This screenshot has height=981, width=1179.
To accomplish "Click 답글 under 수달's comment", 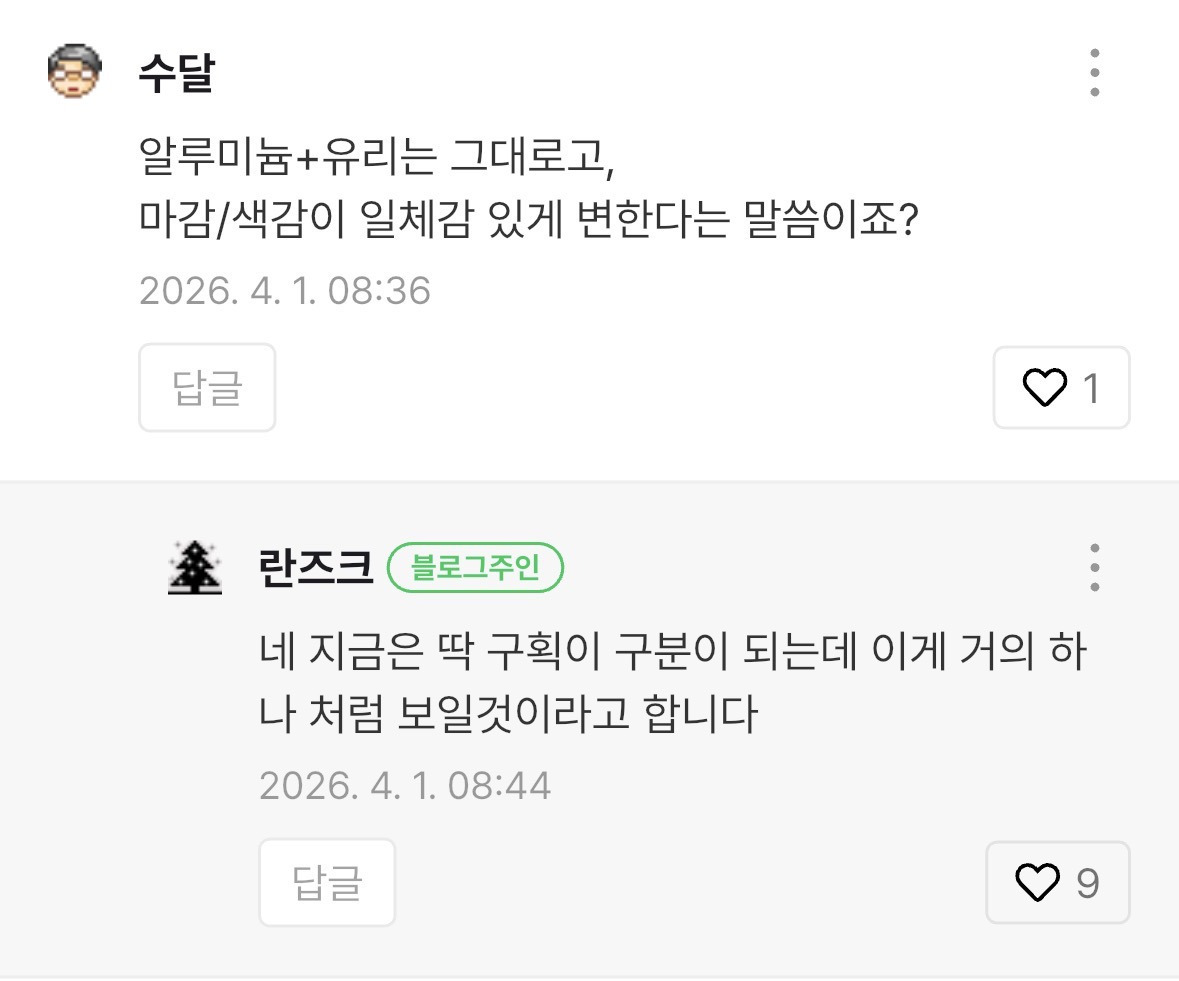I will pos(207,388).
